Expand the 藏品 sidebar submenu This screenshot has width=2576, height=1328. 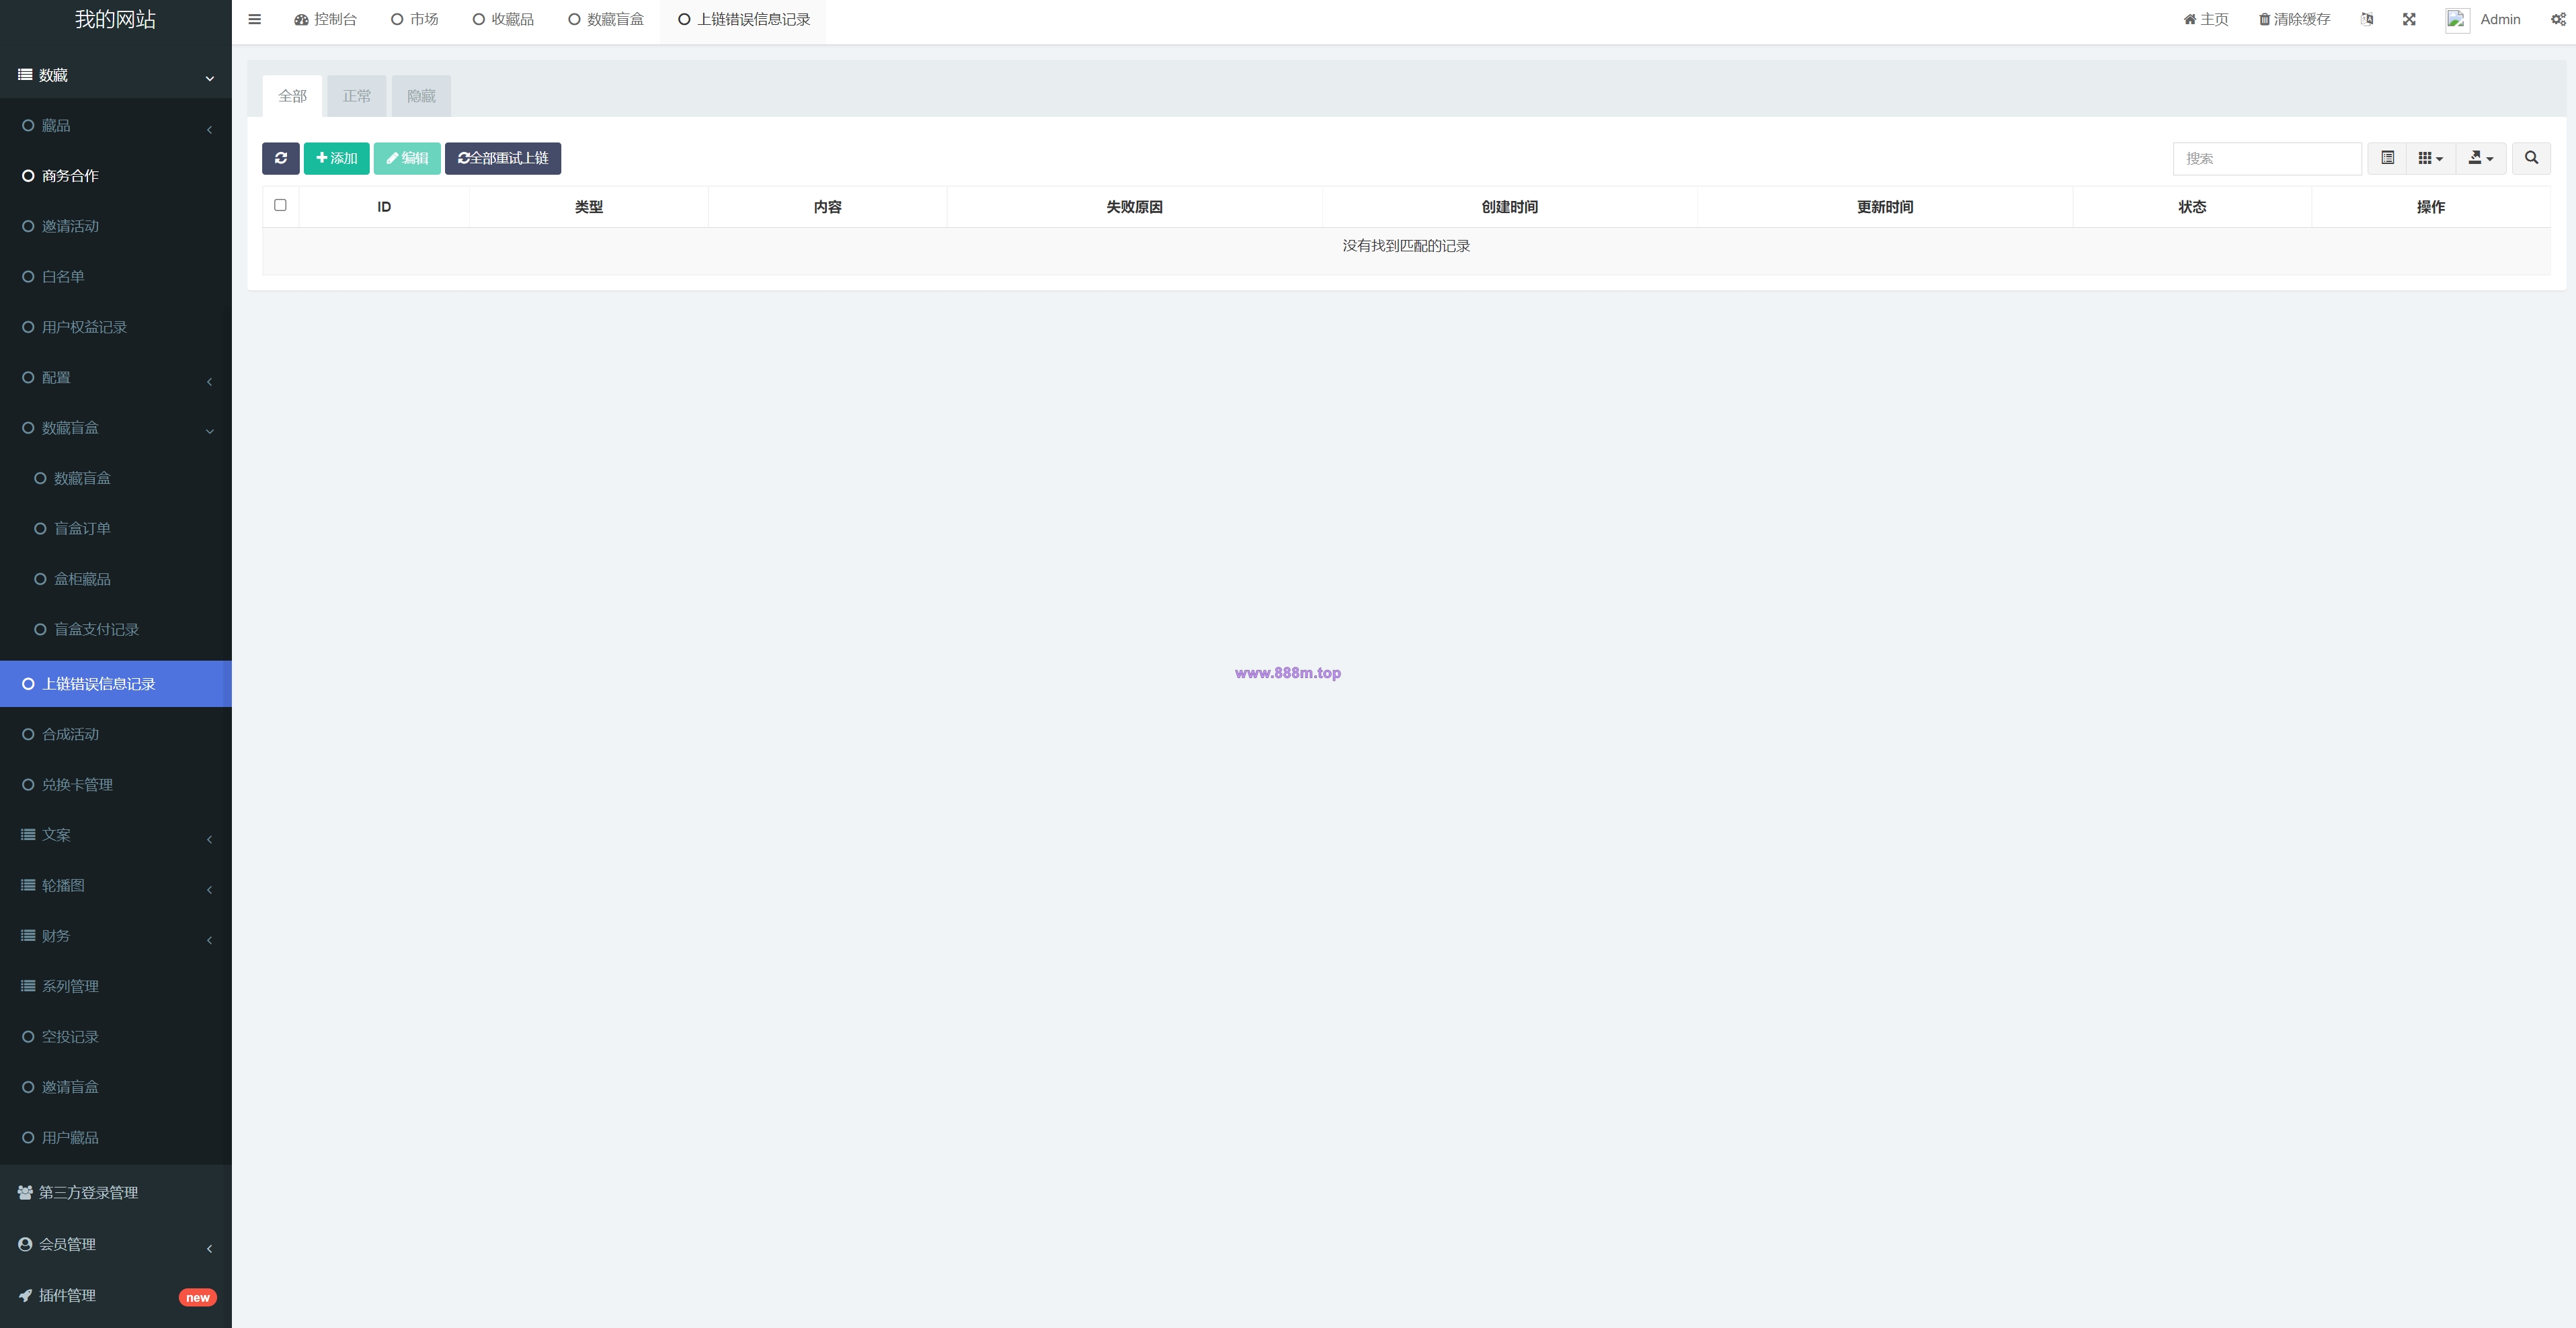coord(116,126)
